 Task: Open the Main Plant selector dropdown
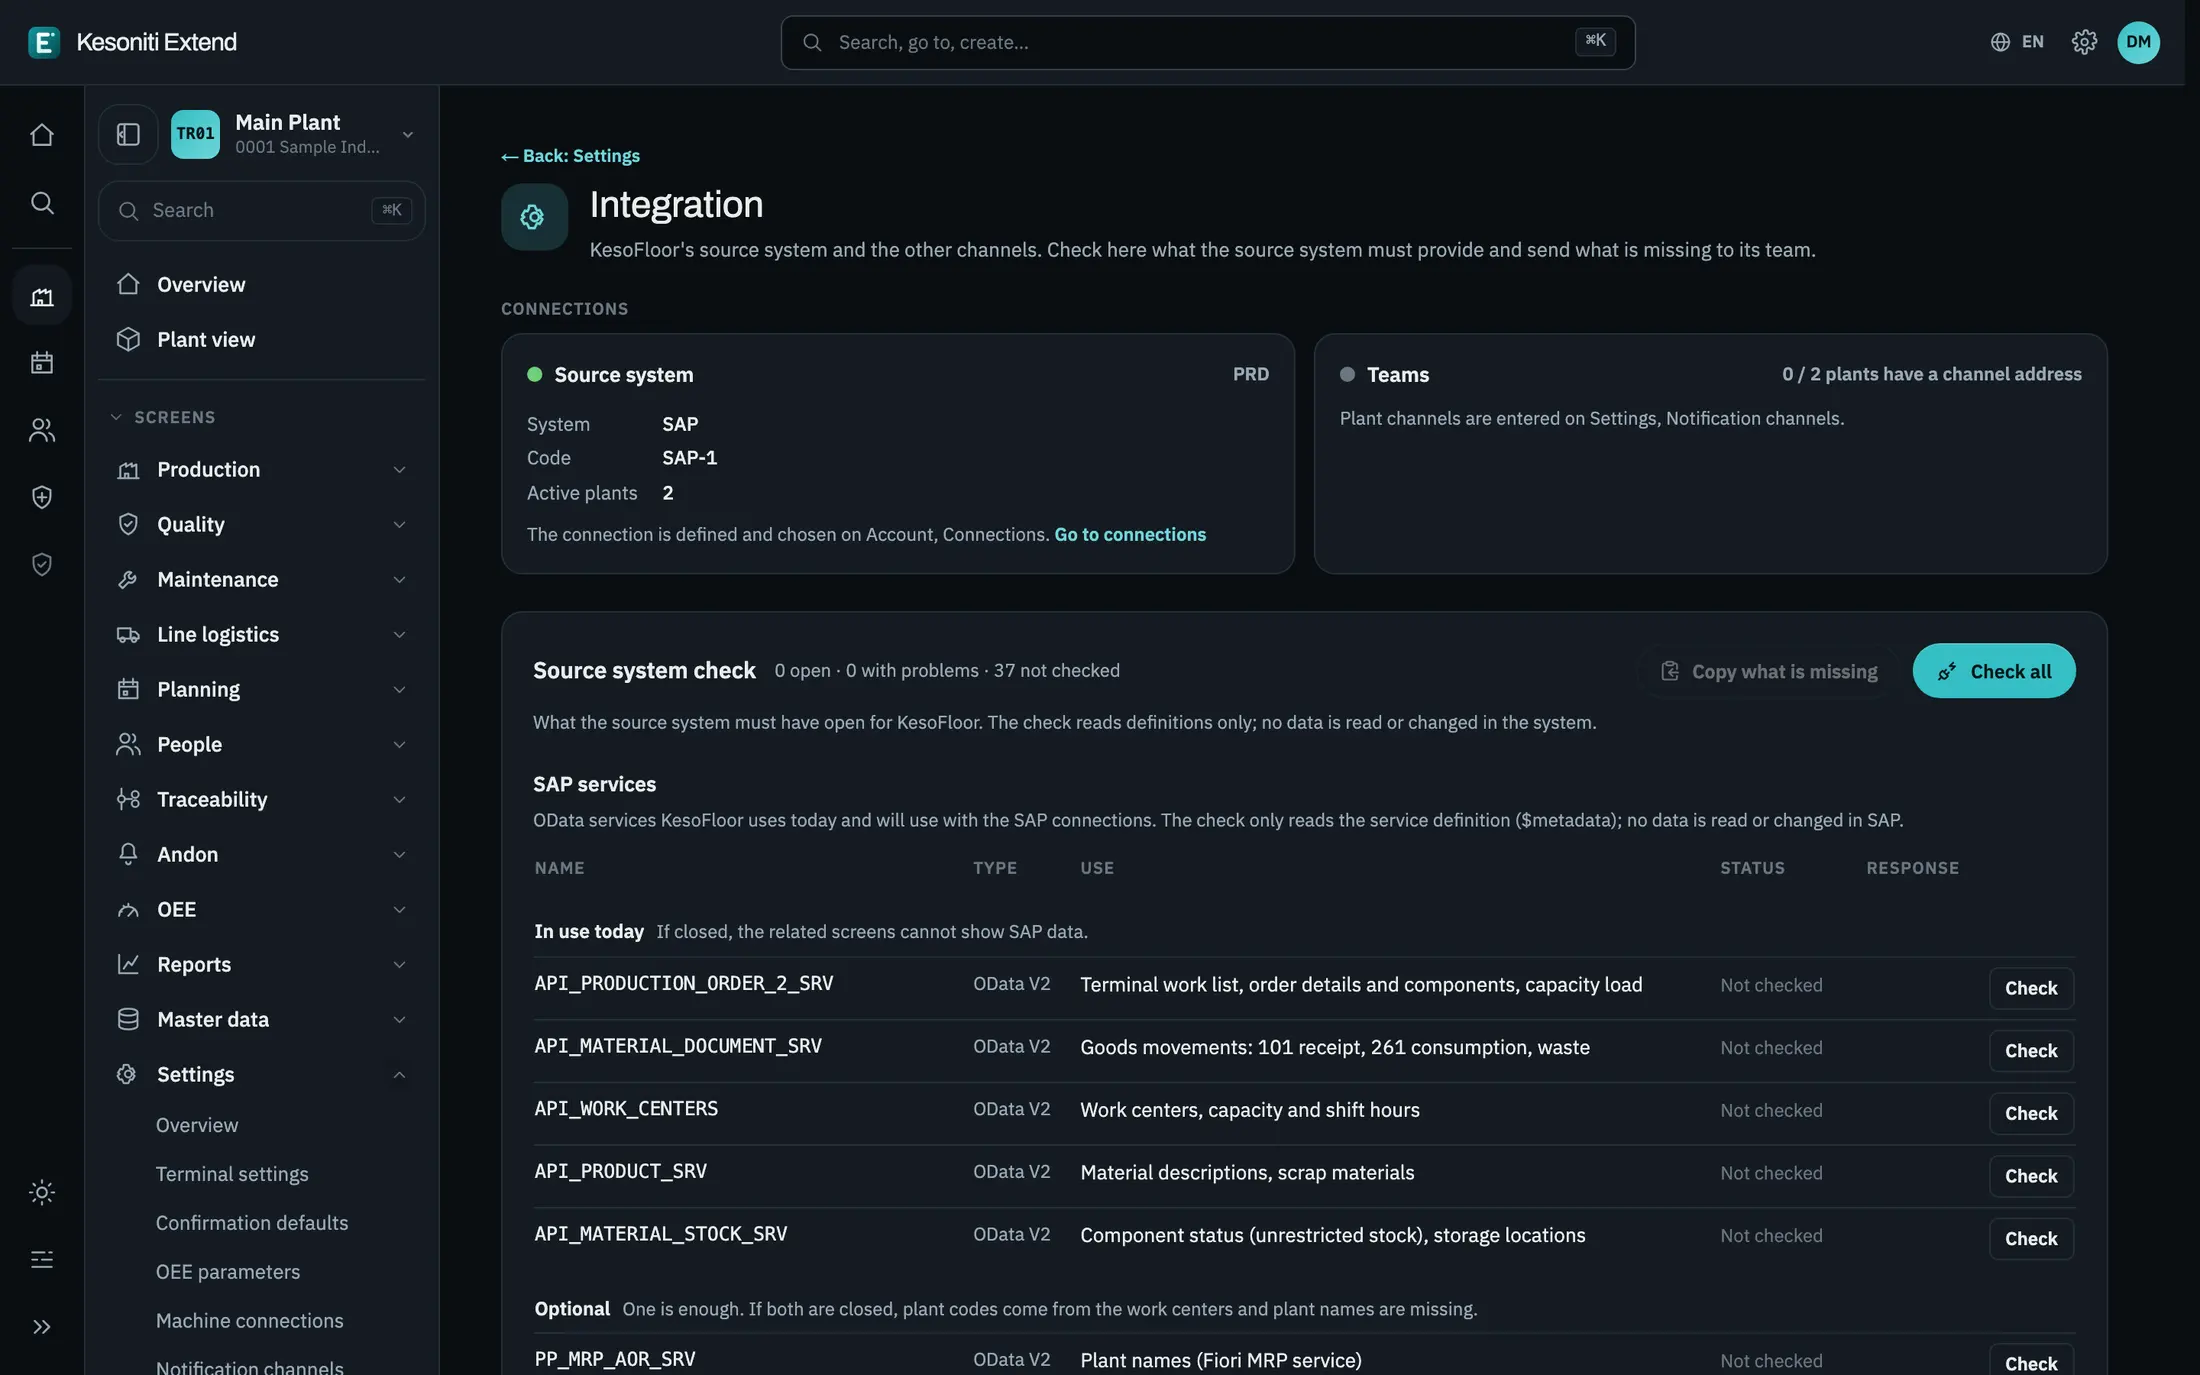click(293, 134)
